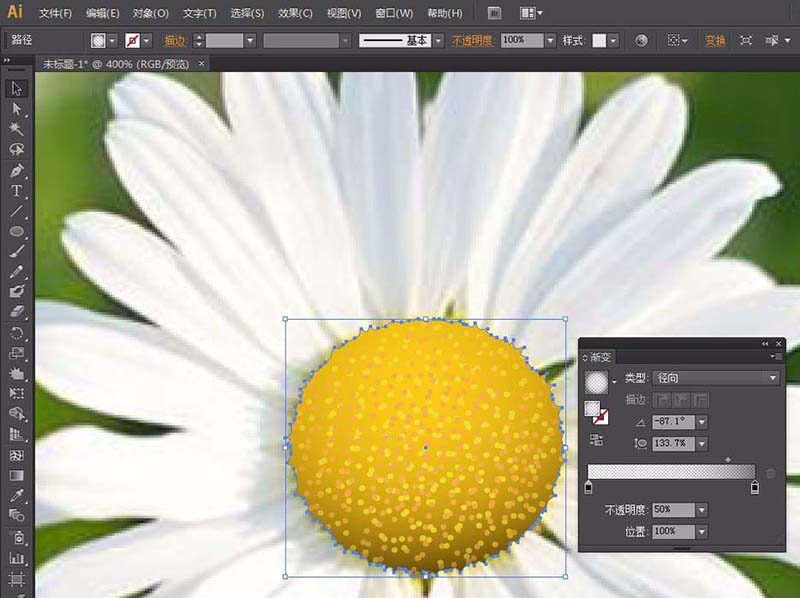Activate stroke box in gradient panel
The width and height of the screenshot is (800, 598).
coord(600,417)
